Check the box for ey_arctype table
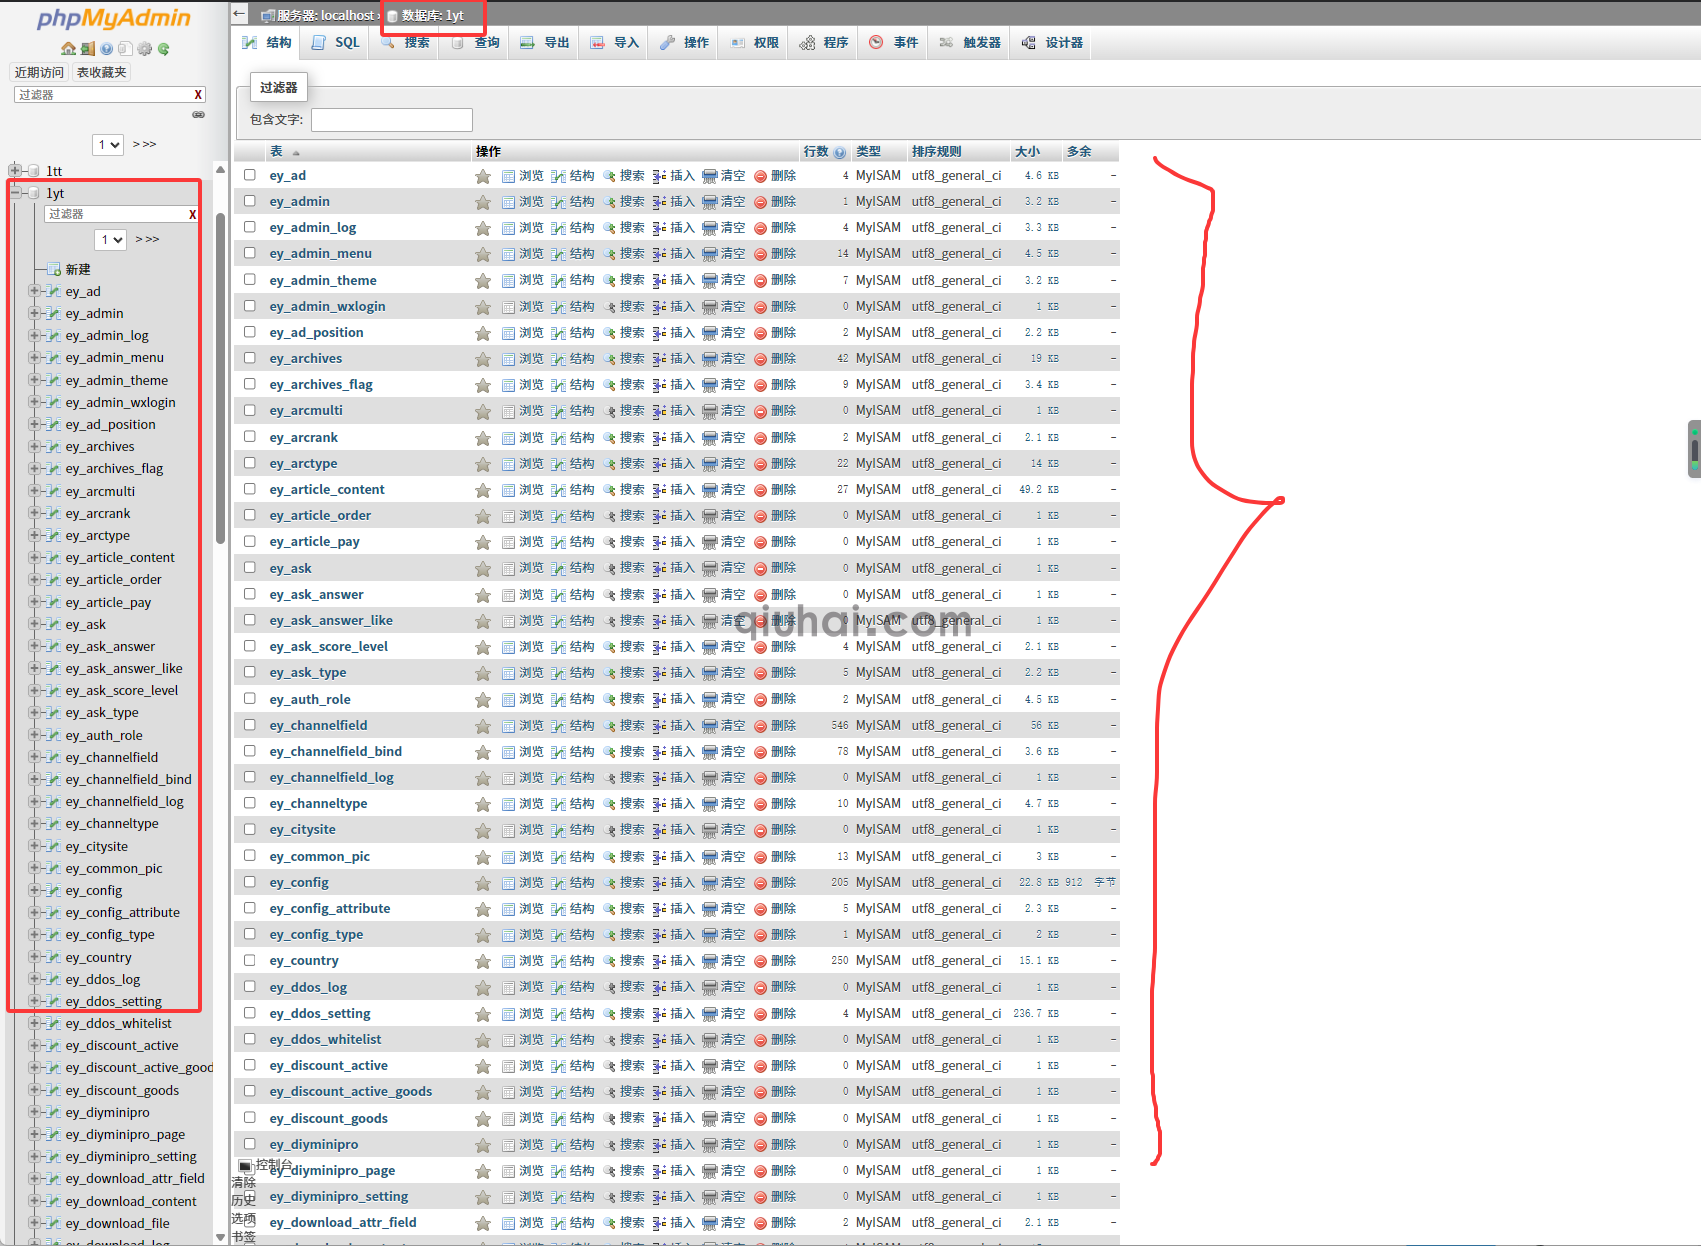 click(x=250, y=463)
